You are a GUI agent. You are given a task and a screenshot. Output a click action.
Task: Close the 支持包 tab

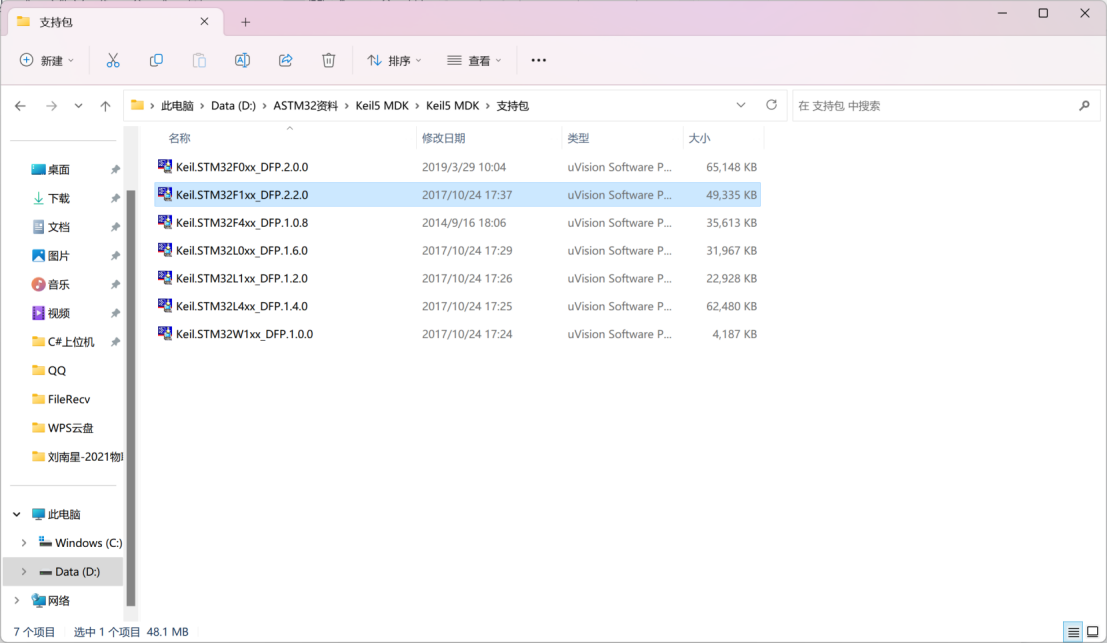coord(205,22)
